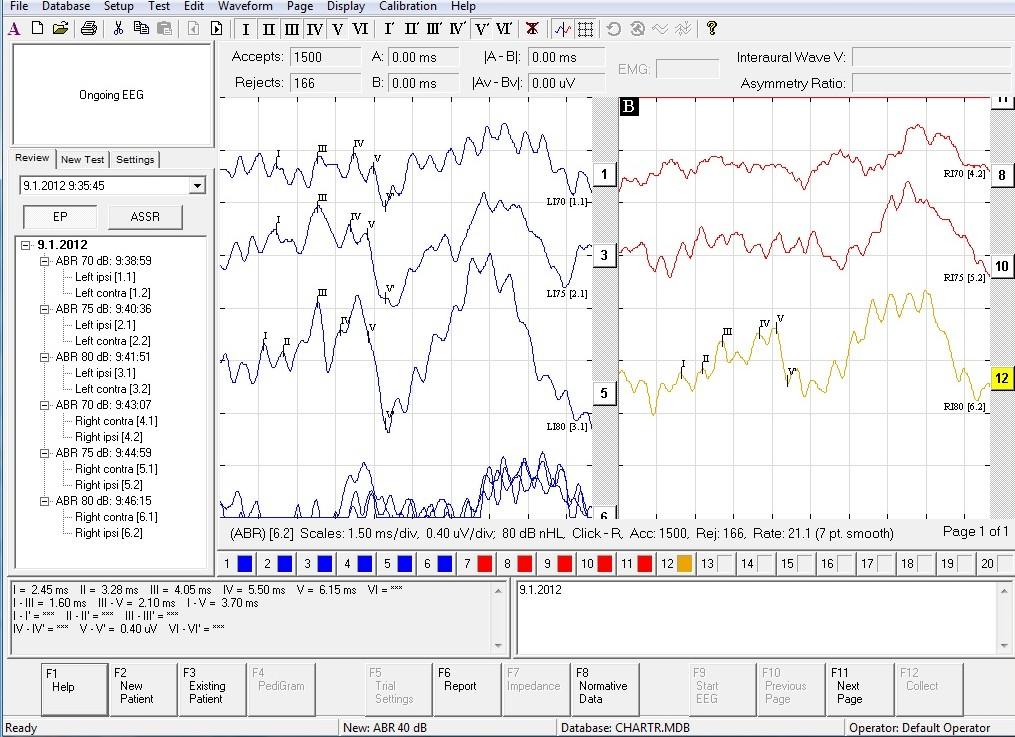Select waveform handle 10

[x=1001, y=266]
